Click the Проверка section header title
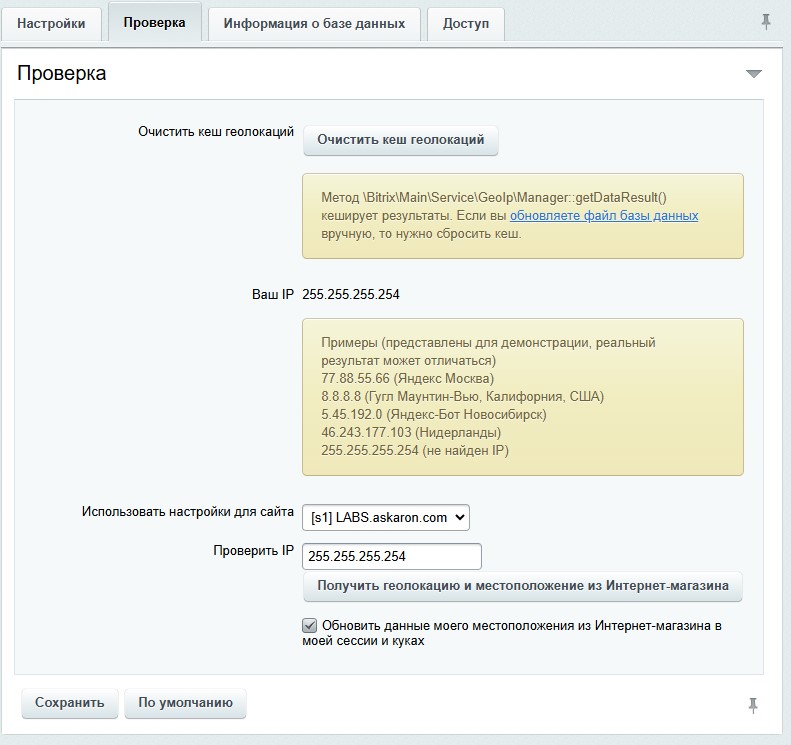The width and height of the screenshot is (791, 745). [x=62, y=74]
